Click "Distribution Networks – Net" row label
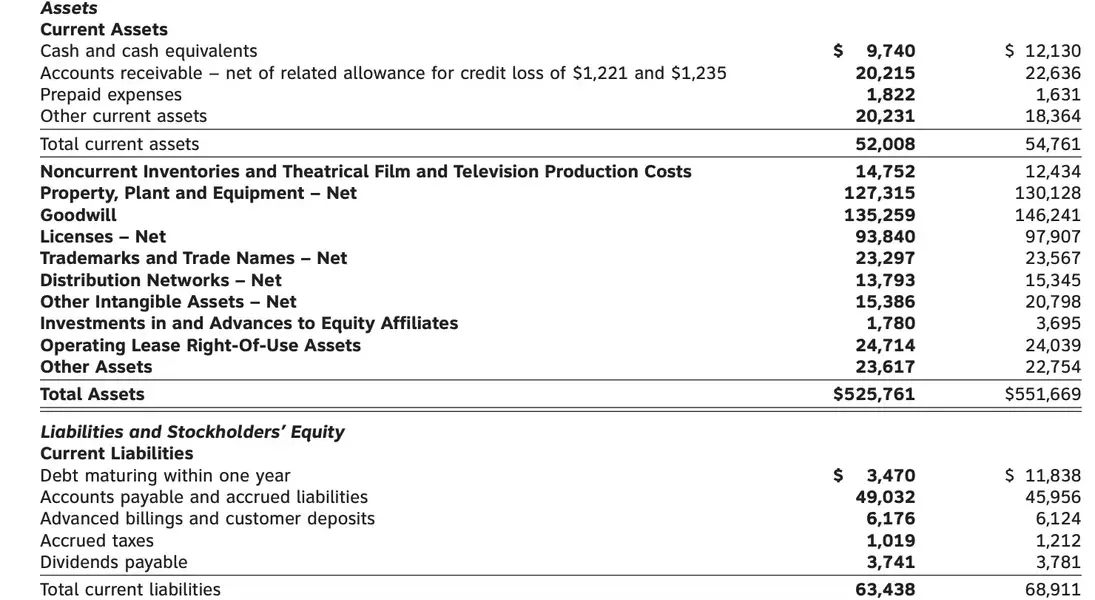This screenshot has width=1095, height=600. tap(161, 280)
